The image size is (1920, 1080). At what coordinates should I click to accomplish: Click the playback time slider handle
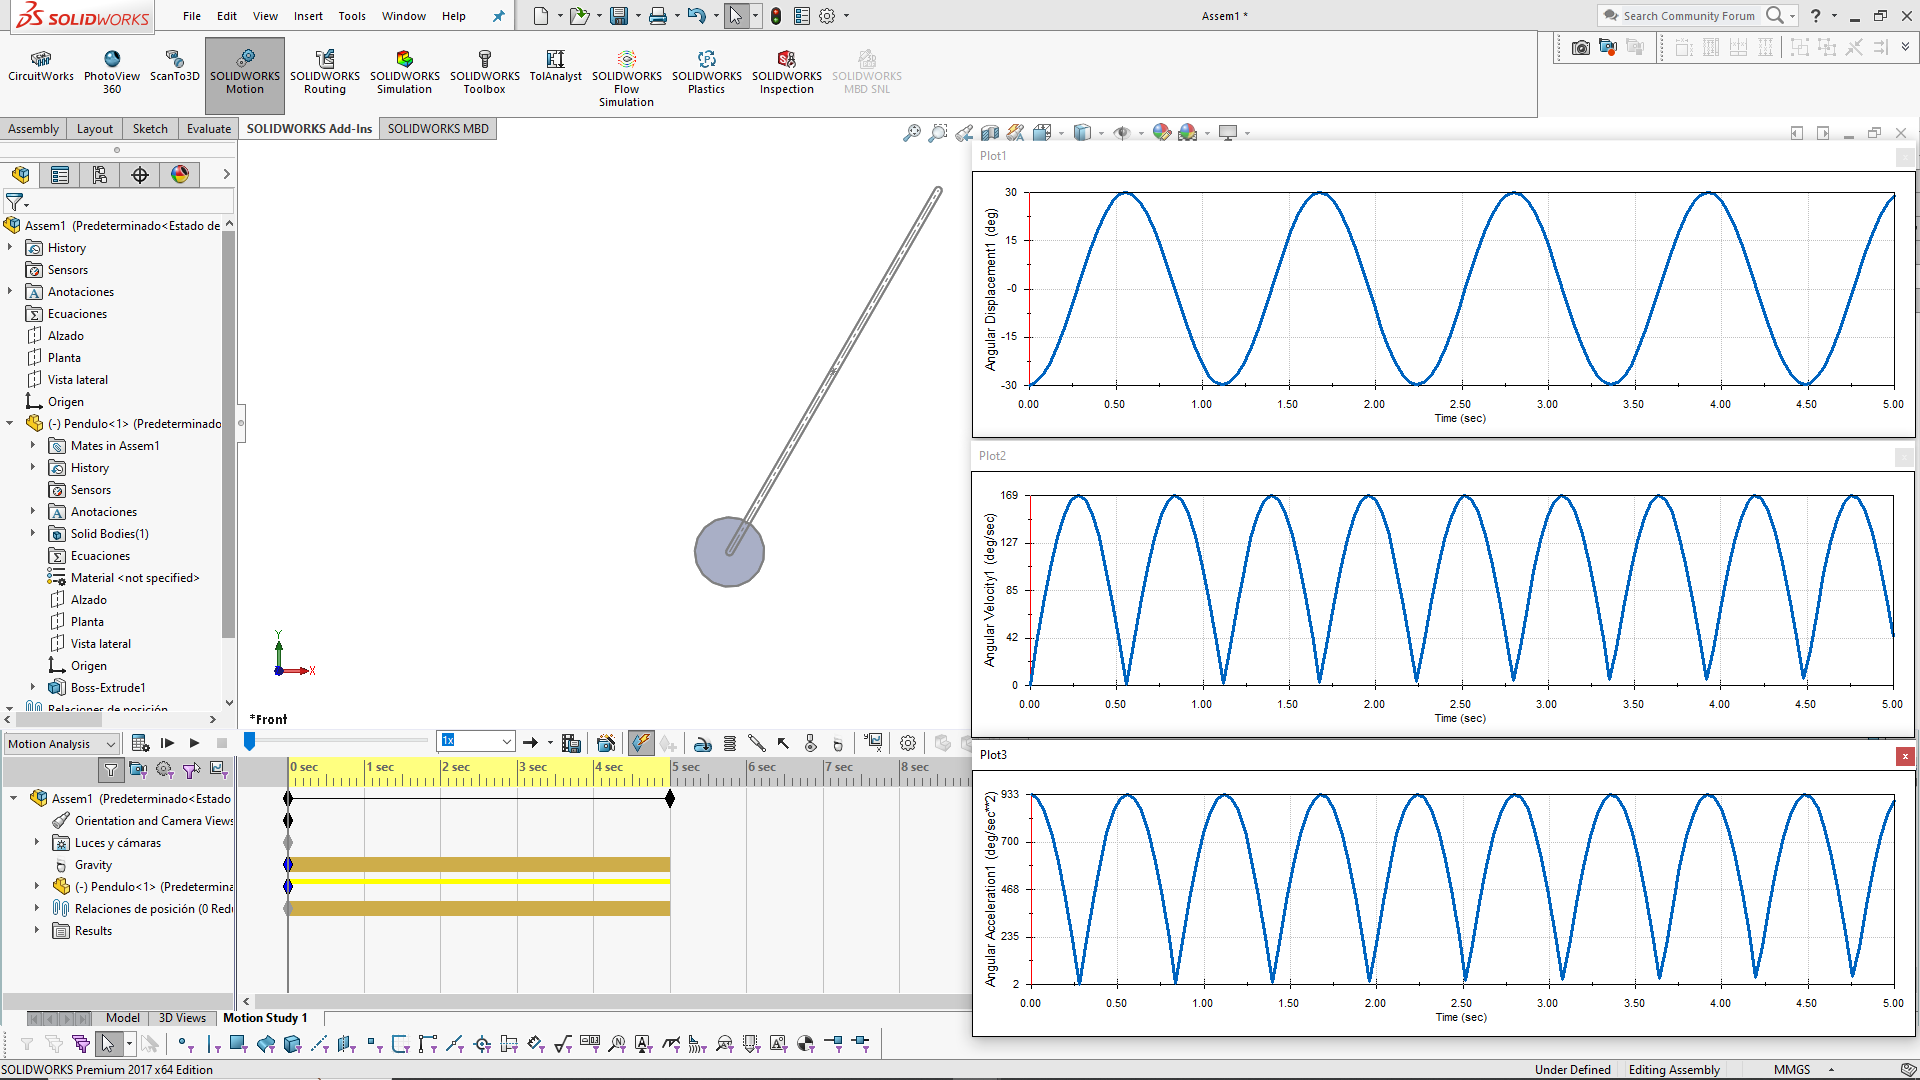pos(250,741)
